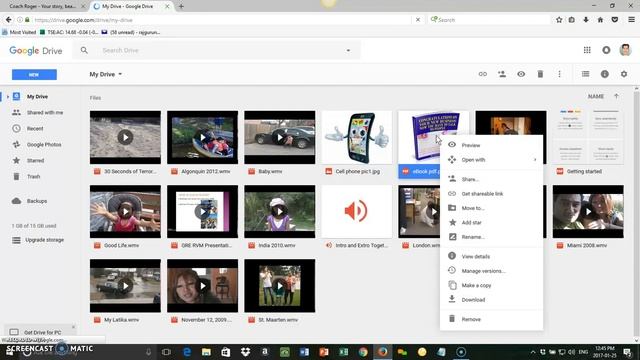Image resolution: width=640 pixels, height=360 pixels.
Task: Open Trash in sidebar
Action: point(33,177)
